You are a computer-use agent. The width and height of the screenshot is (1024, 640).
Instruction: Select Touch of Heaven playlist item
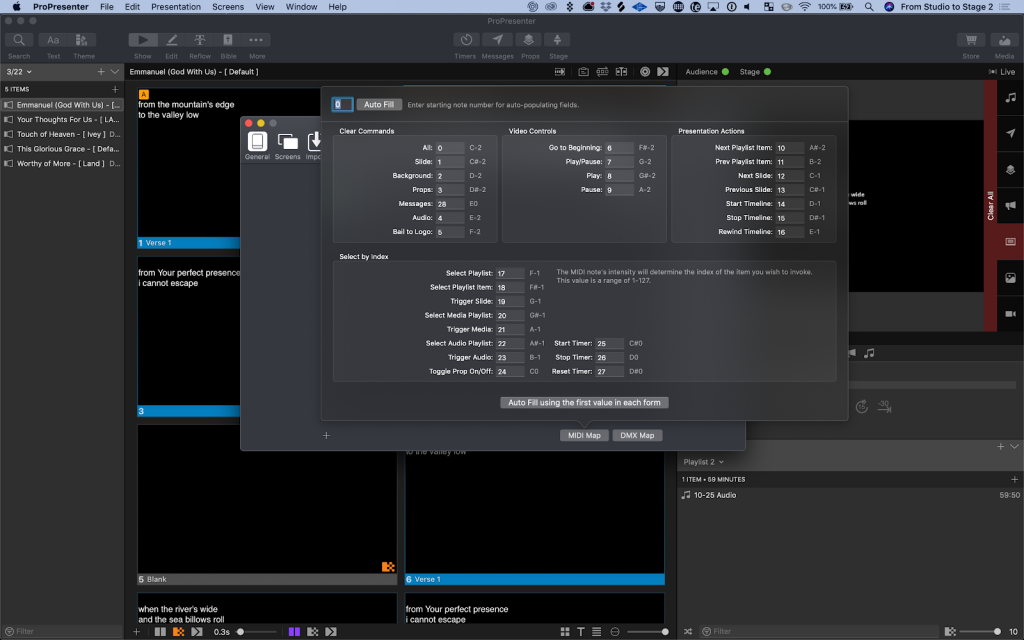[x=62, y=134]
